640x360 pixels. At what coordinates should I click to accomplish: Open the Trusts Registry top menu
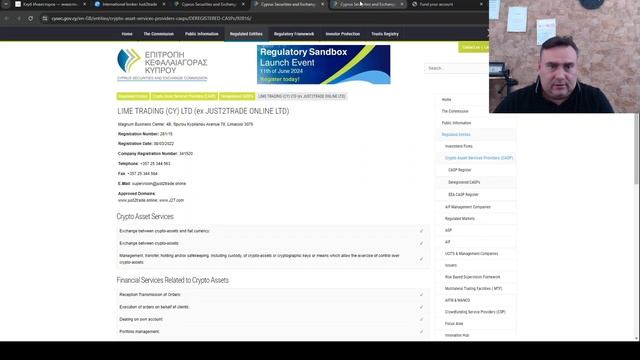pyautogui.click(x=385, y=34)
